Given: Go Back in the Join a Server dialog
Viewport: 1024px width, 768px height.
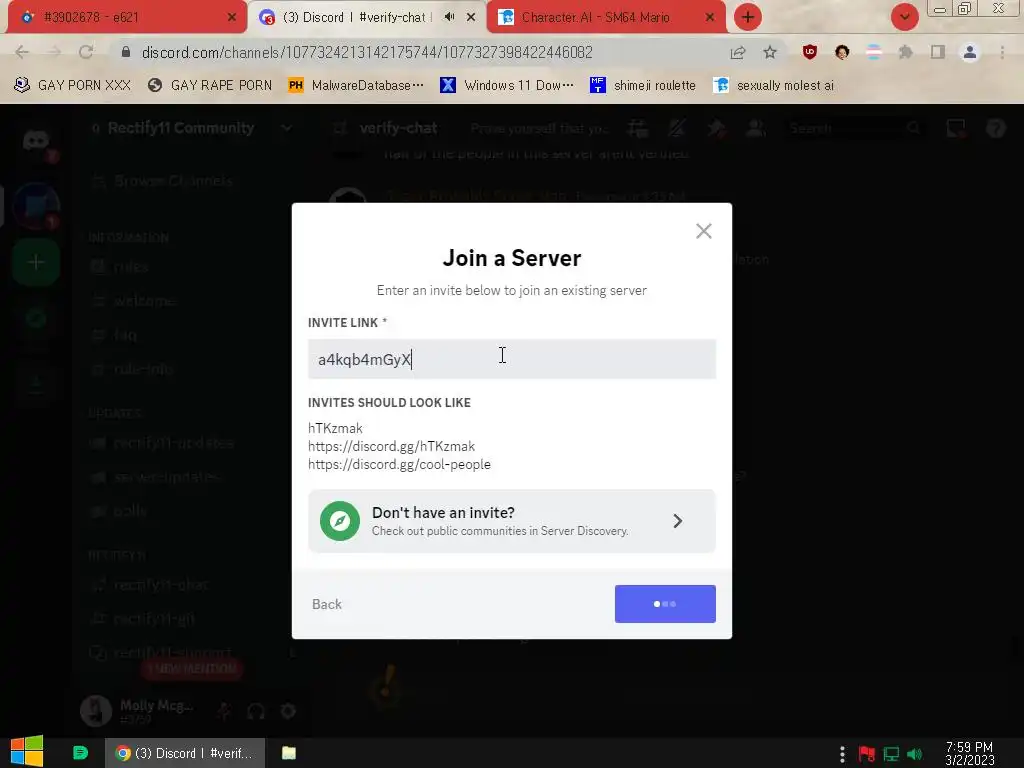Looking at the screenshot, I should 327,604.
